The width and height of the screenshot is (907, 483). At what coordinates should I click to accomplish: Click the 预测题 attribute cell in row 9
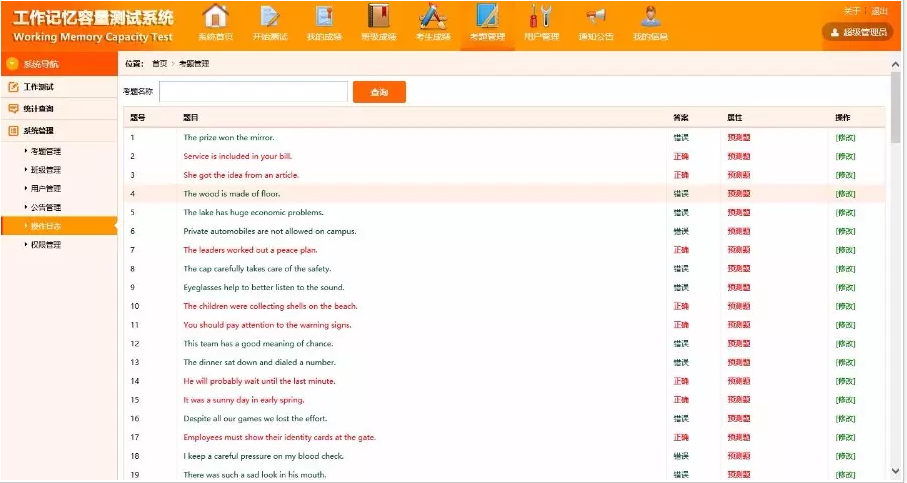pyautogui.click(x=739, y=287)
